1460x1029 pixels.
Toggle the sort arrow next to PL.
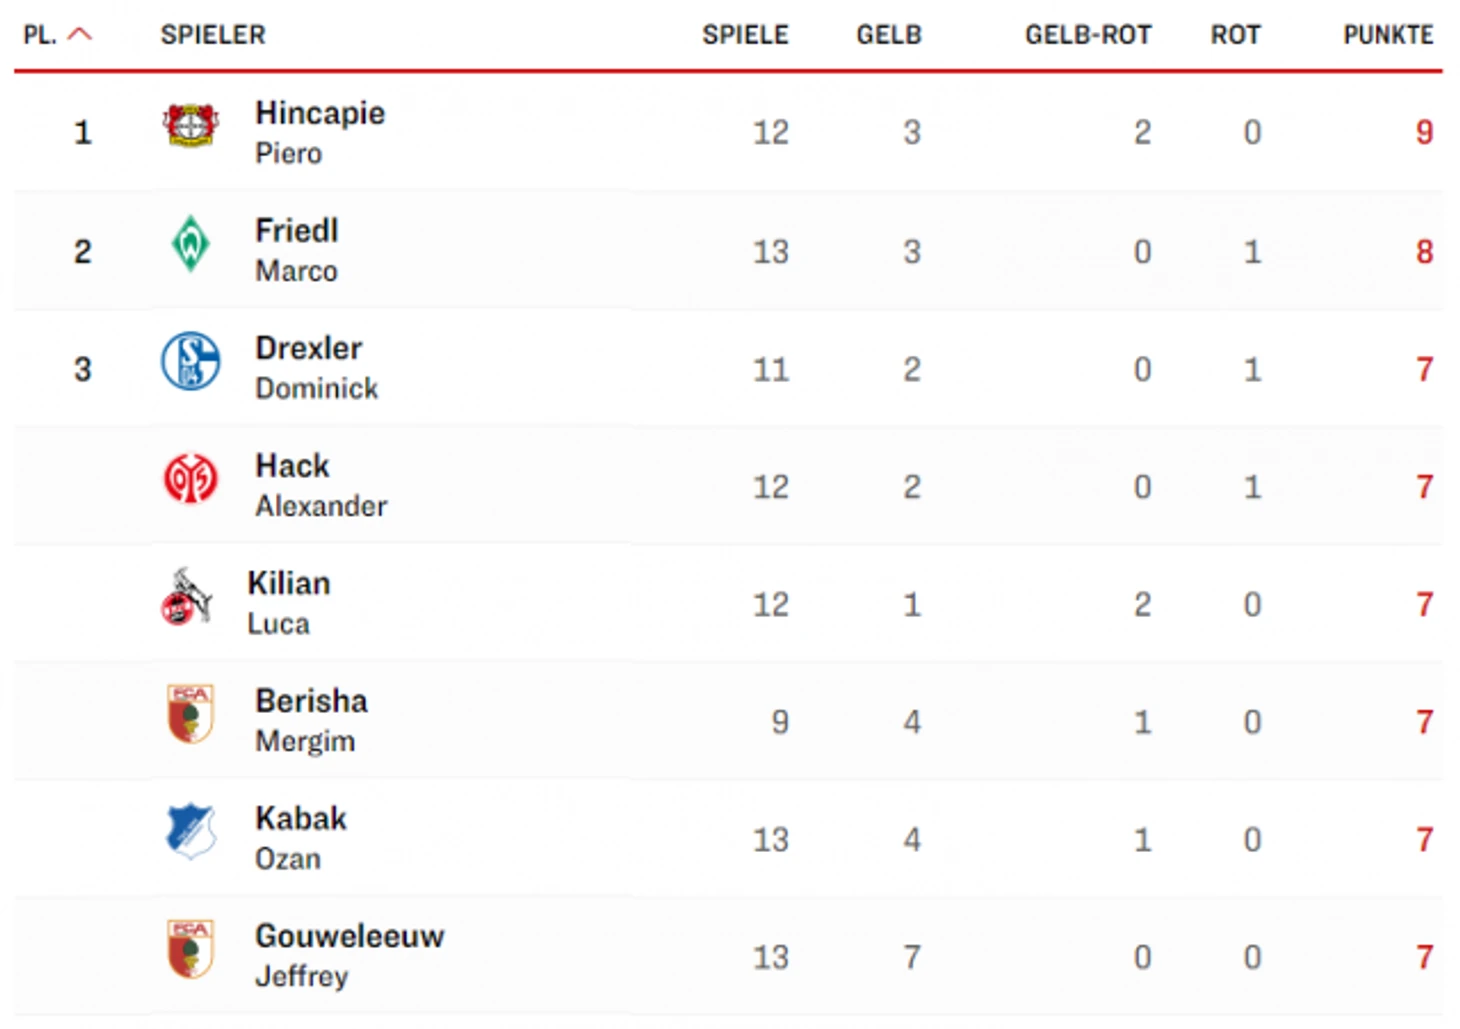coord(80,34)
